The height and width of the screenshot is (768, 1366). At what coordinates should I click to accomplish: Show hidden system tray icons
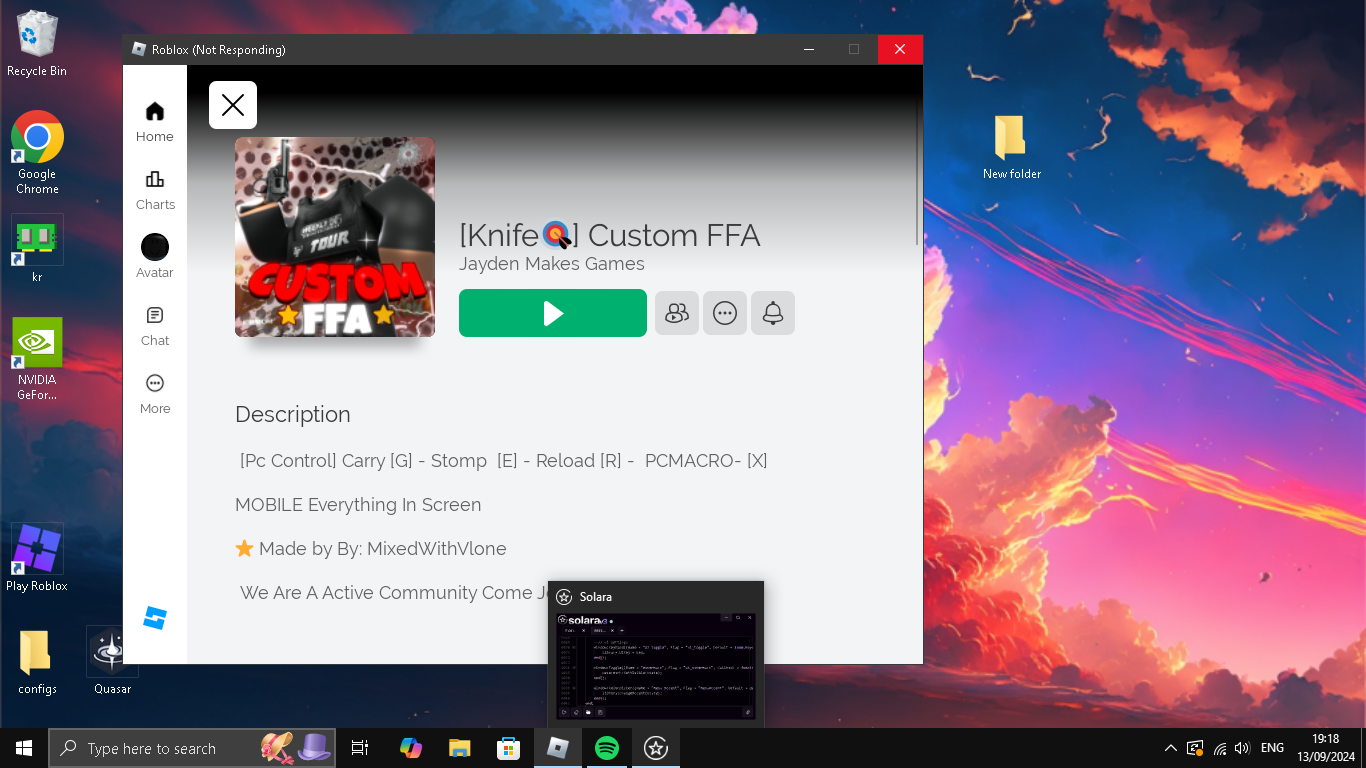click(1171, 748)
